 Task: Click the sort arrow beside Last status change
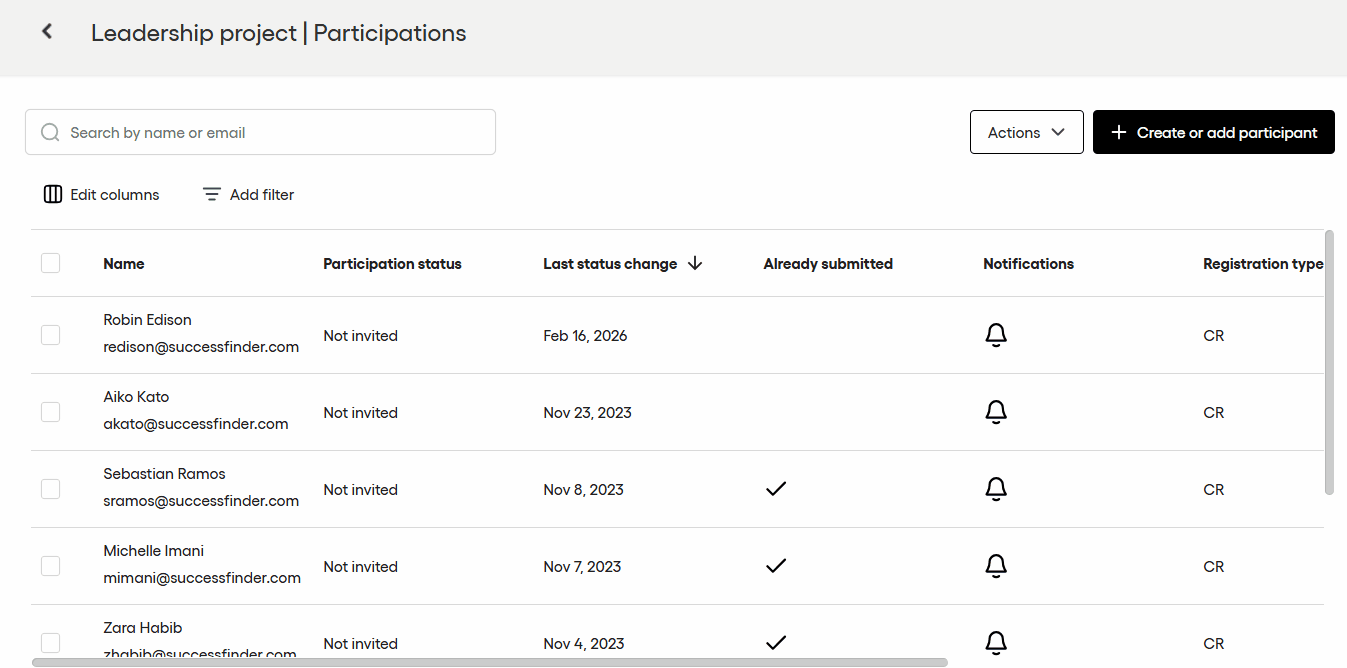pos(695,263)
